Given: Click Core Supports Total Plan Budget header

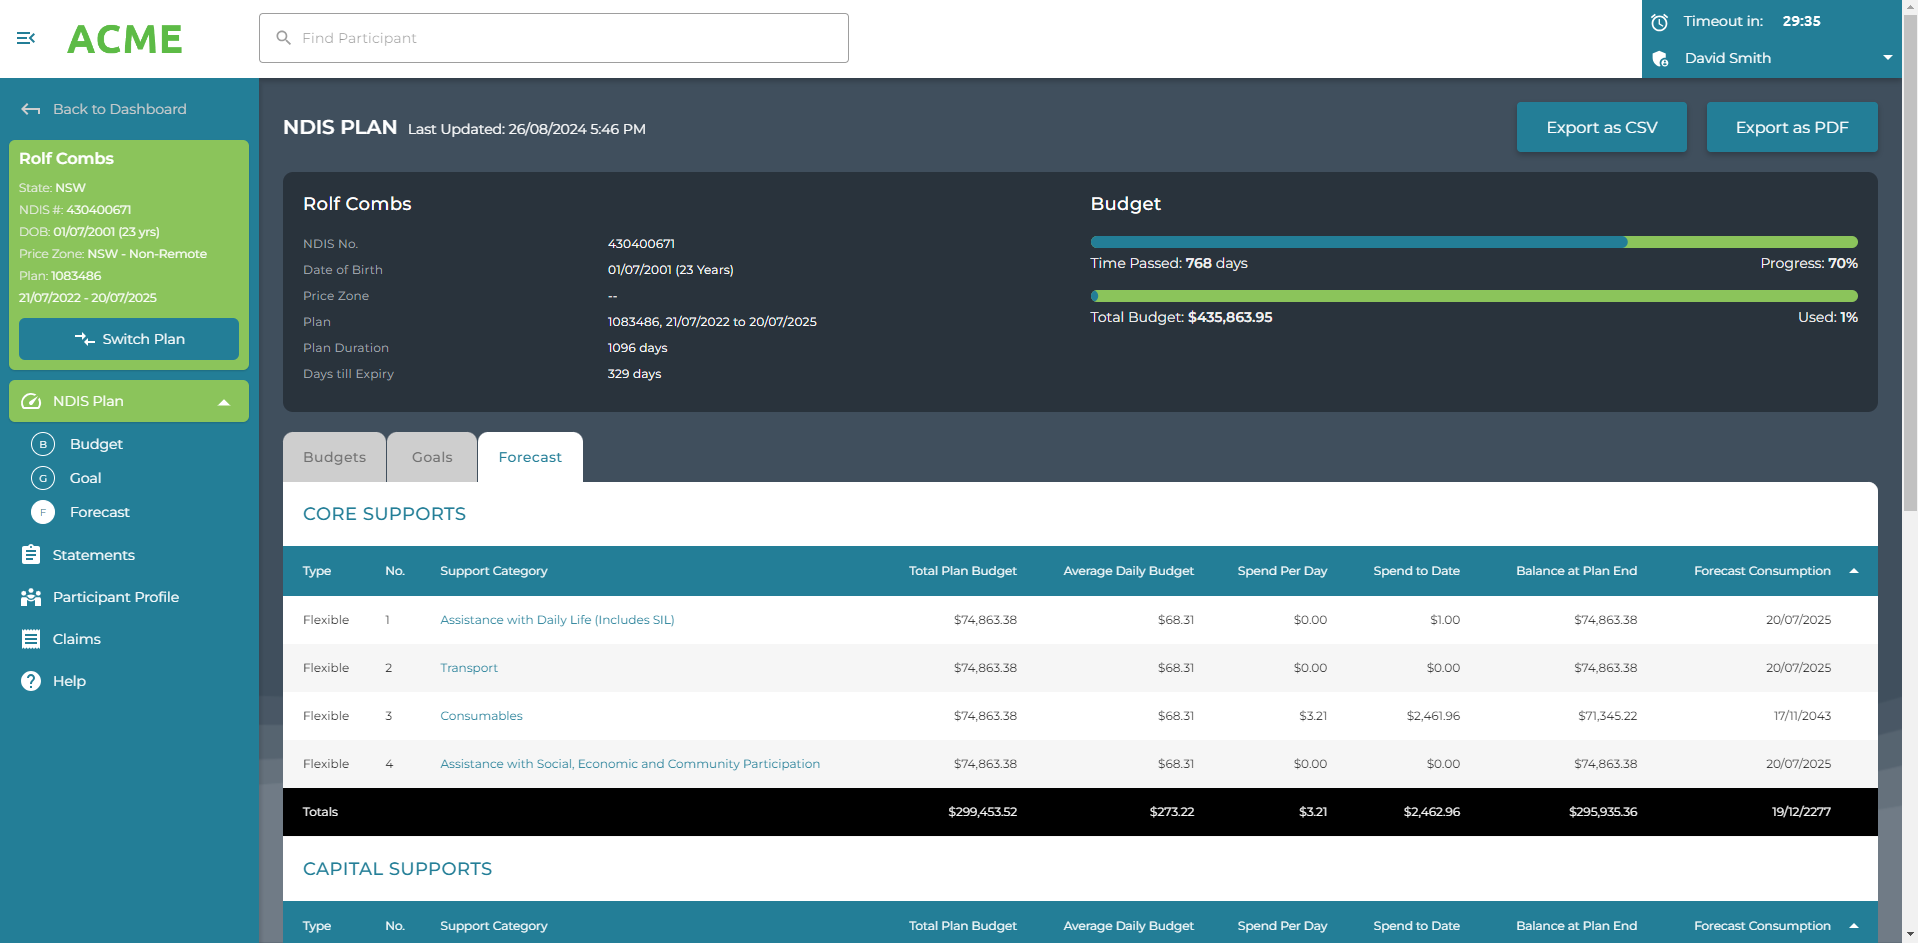Looking at the screenshot, I should tap(962, 571).
